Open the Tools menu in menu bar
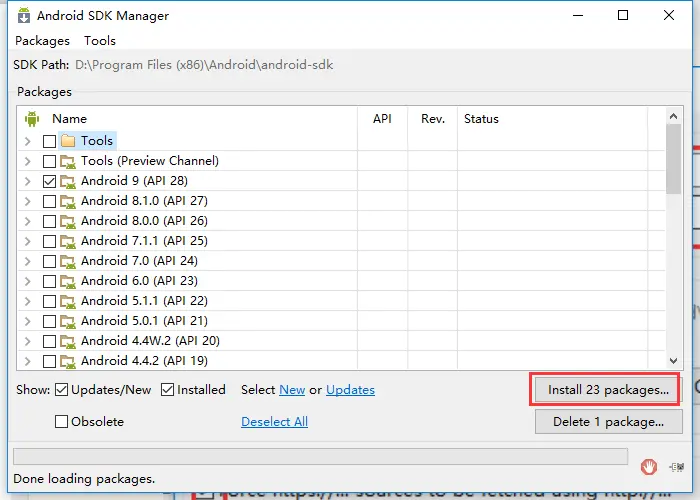This screenshot has width=700, height=500. click(x=100, y=41)
